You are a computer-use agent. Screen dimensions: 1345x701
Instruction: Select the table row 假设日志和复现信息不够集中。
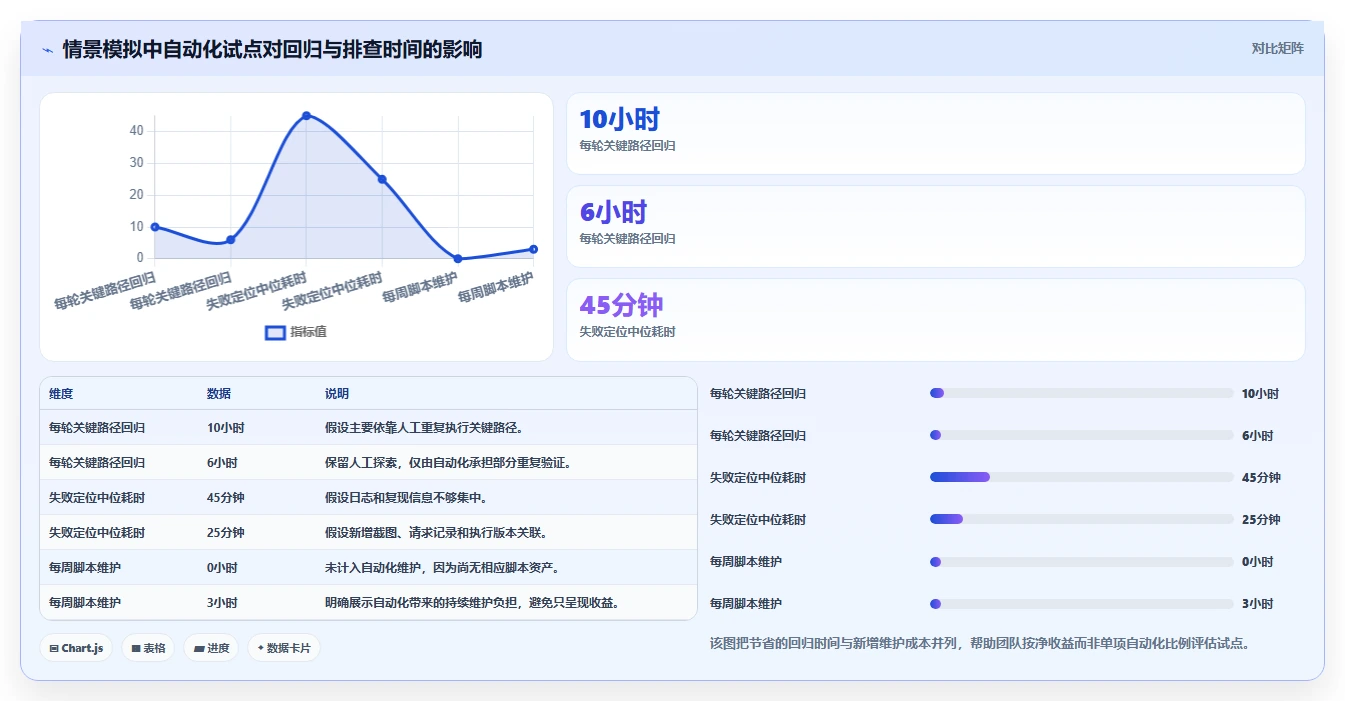pos(368,498)
